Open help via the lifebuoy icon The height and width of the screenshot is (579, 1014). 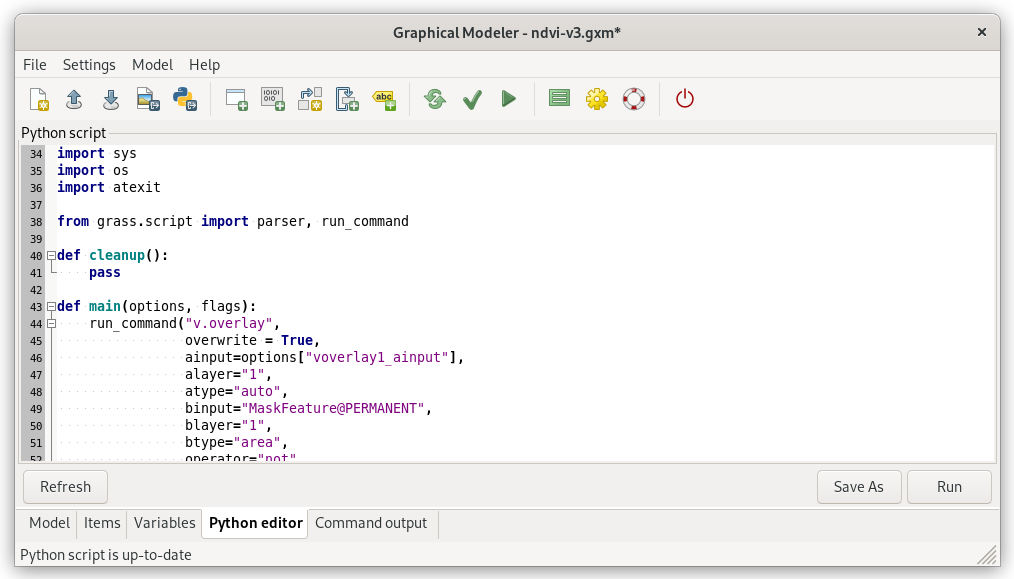634,99
